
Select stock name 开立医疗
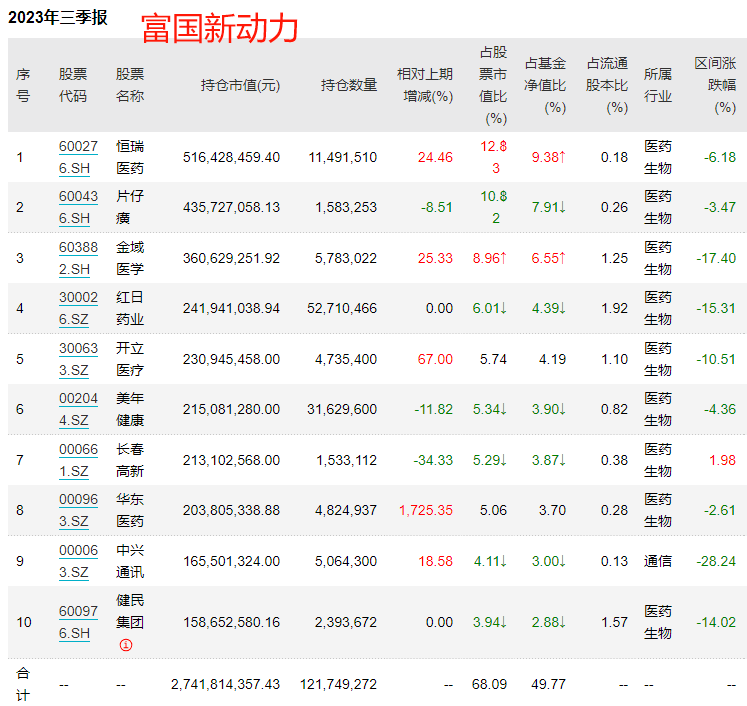point(130,359)
